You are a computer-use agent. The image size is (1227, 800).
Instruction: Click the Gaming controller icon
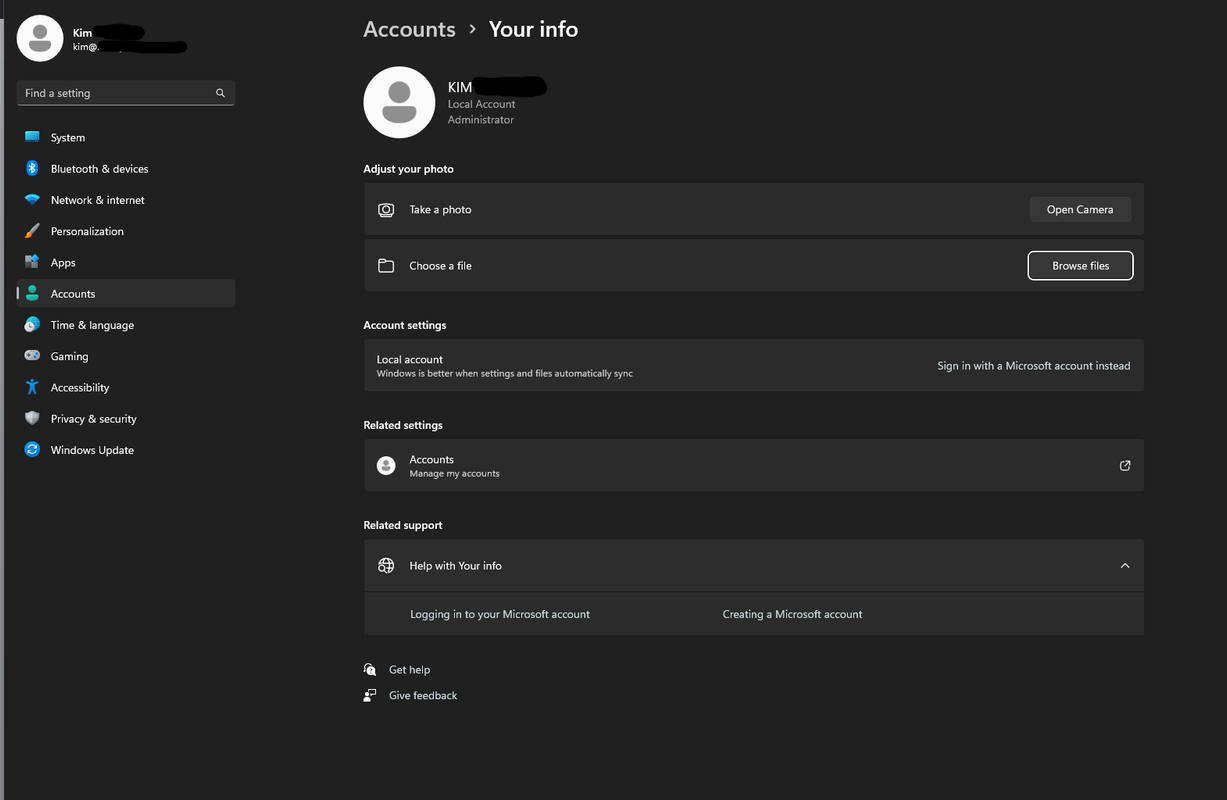point(32,355)
